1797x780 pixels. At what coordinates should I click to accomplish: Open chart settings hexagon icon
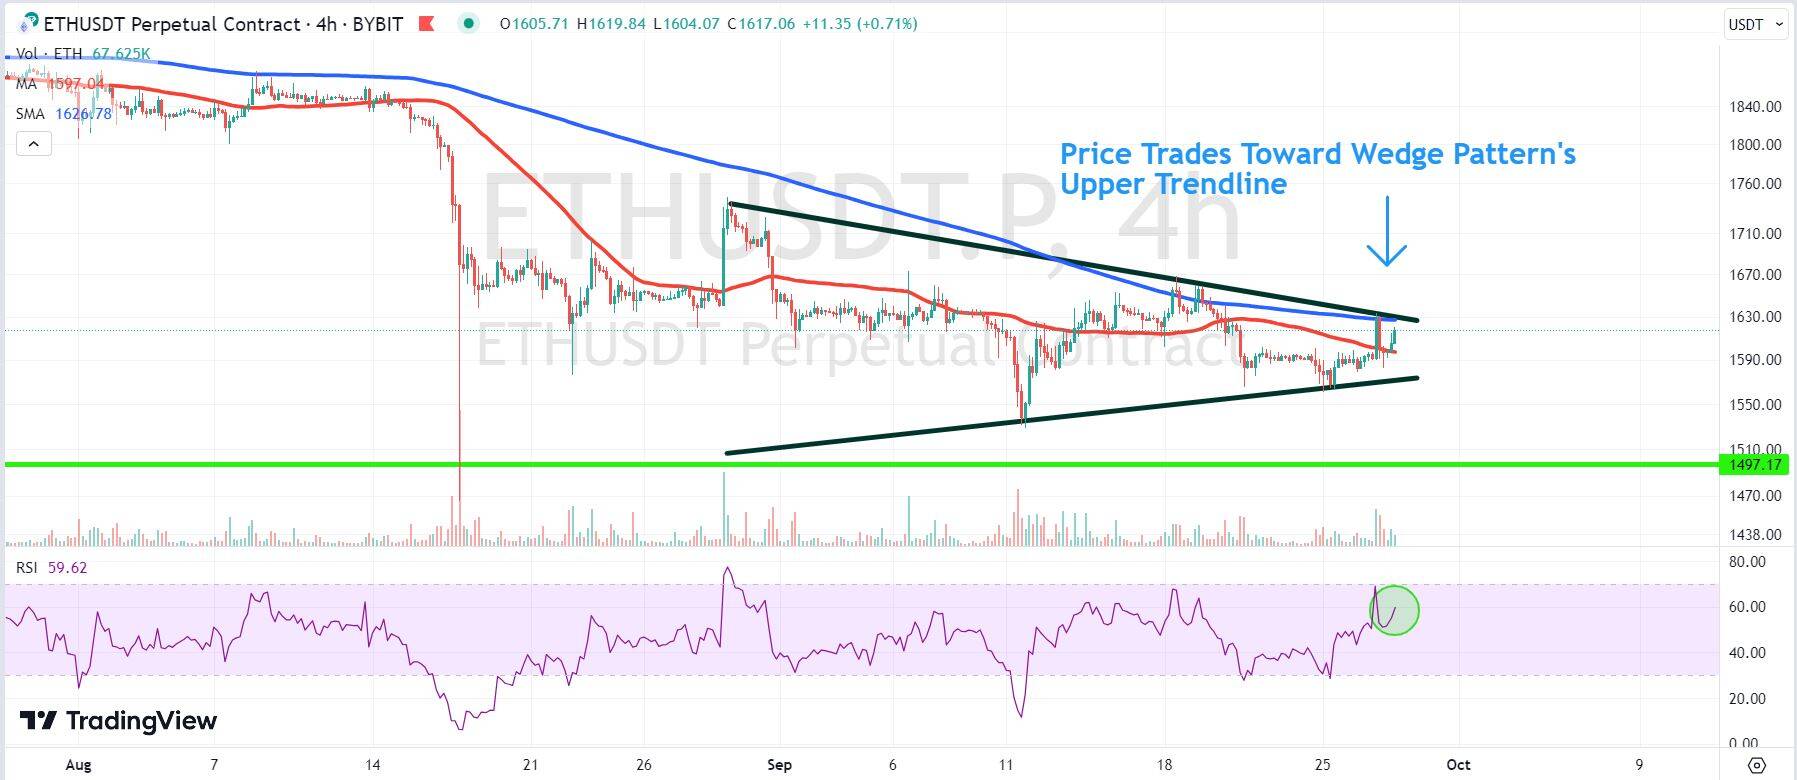pyautogui.click(x=1757, y=765)
